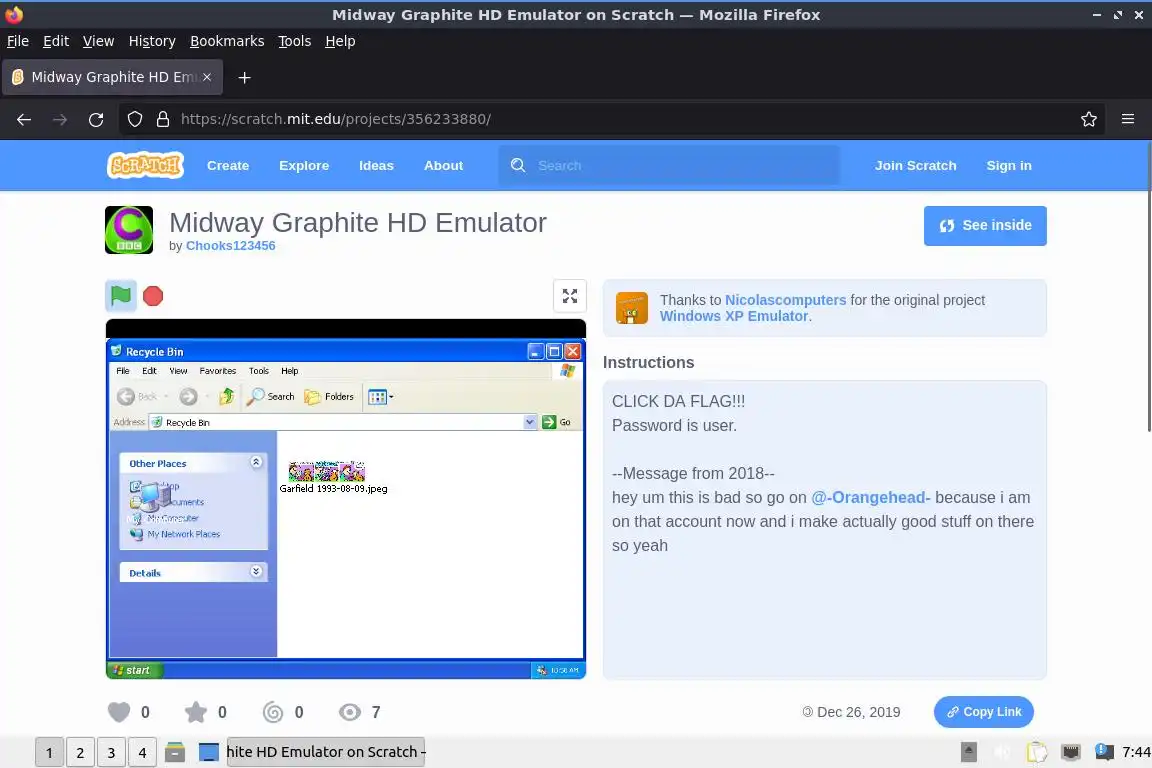Viewport: 1152px width, 768px height.
Task: Expand the emulator address bar dropdown arrow
Action: coord(530,422)
